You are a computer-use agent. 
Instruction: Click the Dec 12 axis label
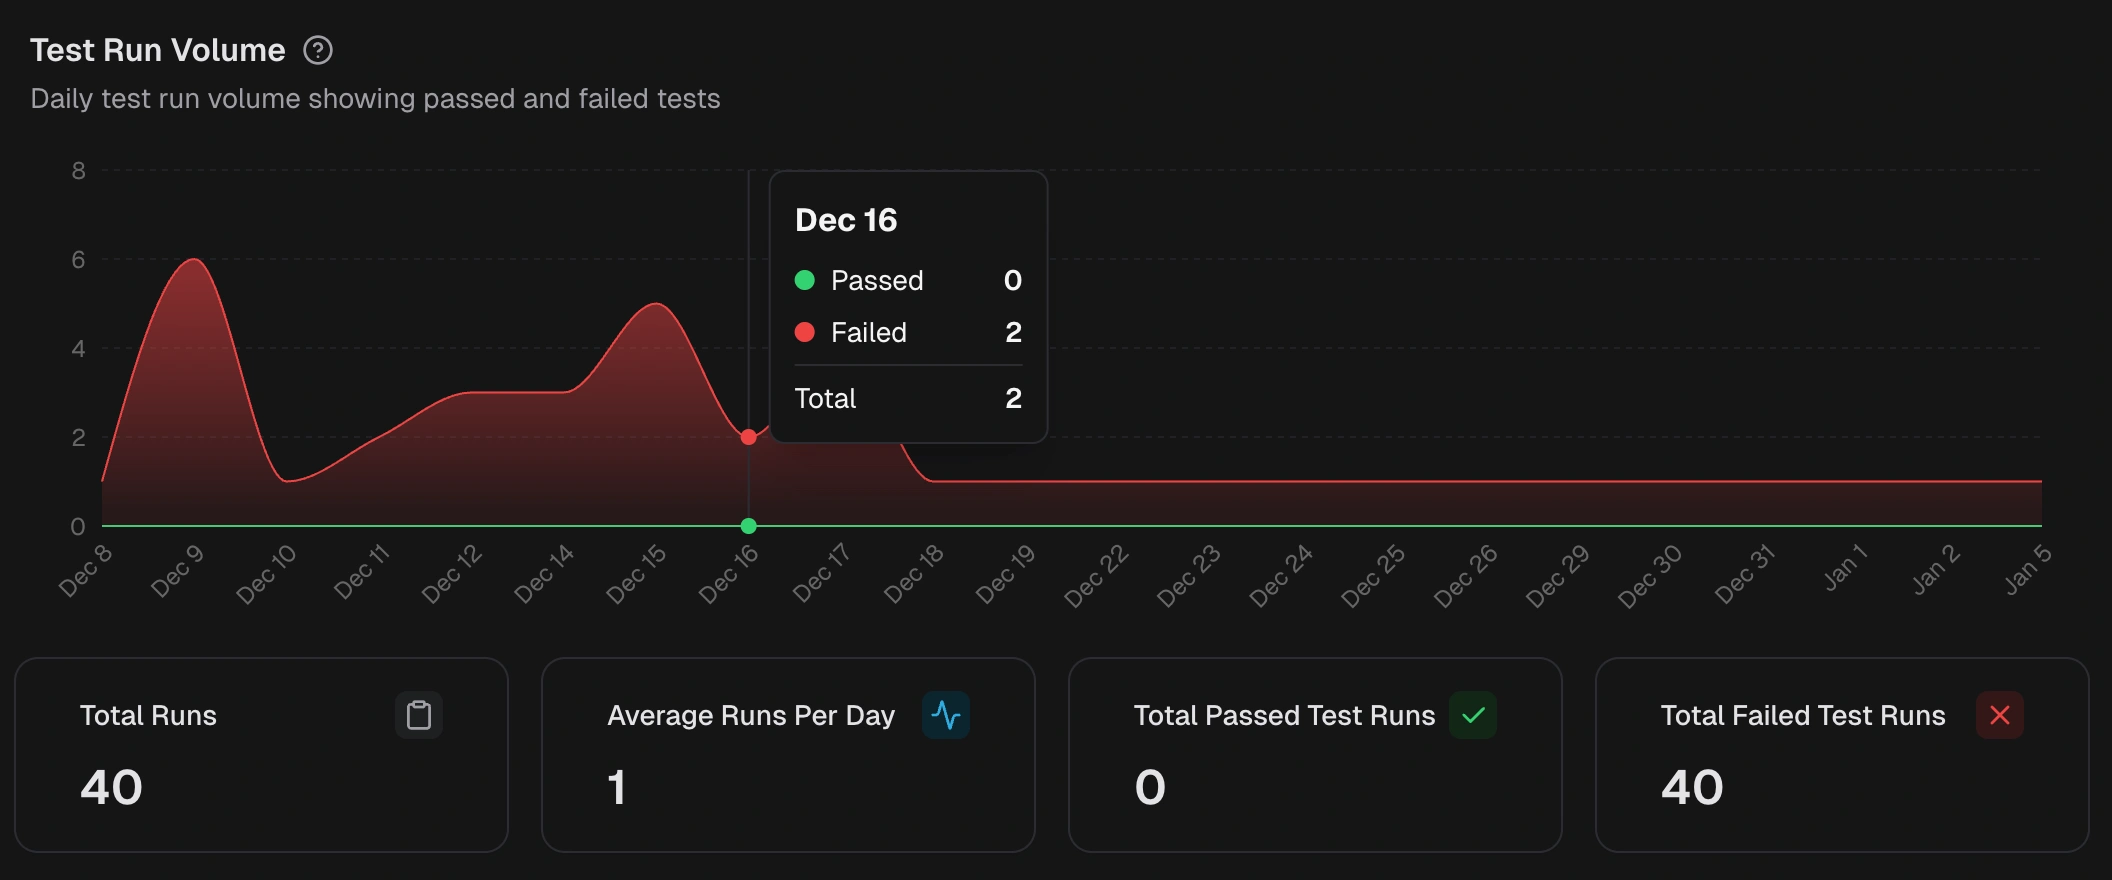pos(452,575)
